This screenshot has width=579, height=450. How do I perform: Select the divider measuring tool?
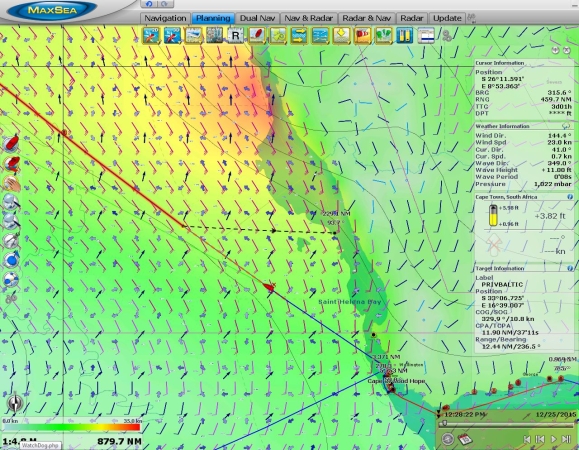coord(11,241)
